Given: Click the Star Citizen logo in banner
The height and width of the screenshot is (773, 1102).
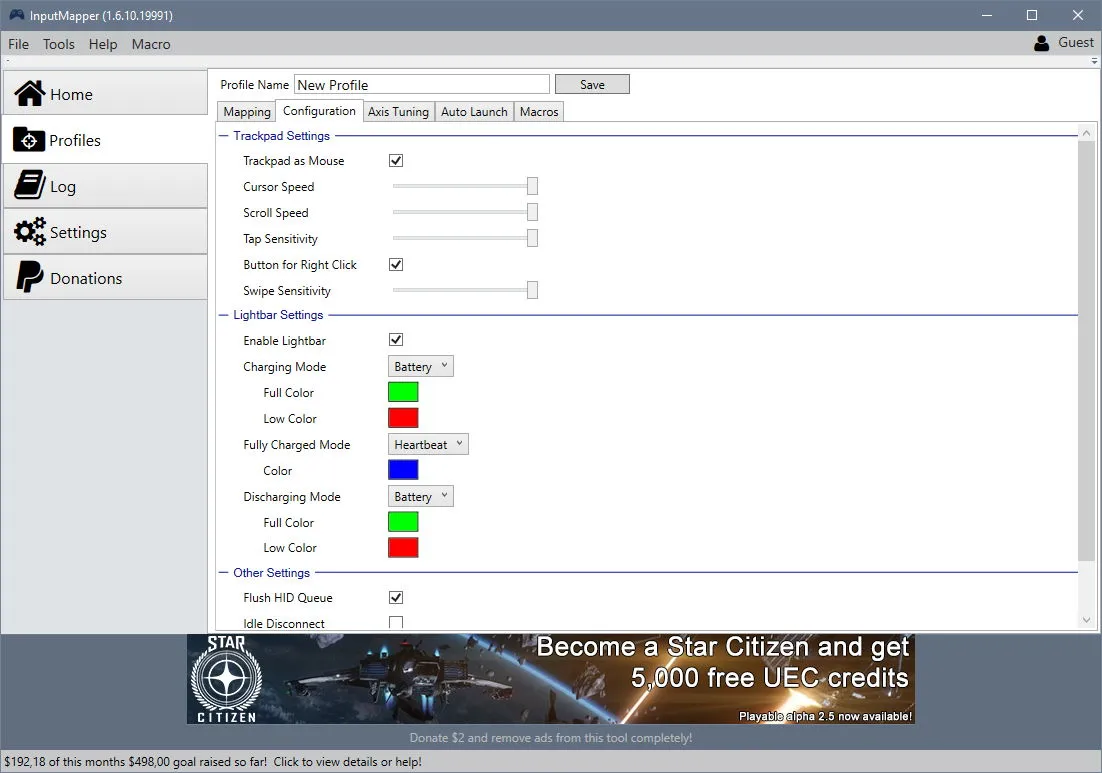Looking at the screenshot, I should (x=226, y=680).
